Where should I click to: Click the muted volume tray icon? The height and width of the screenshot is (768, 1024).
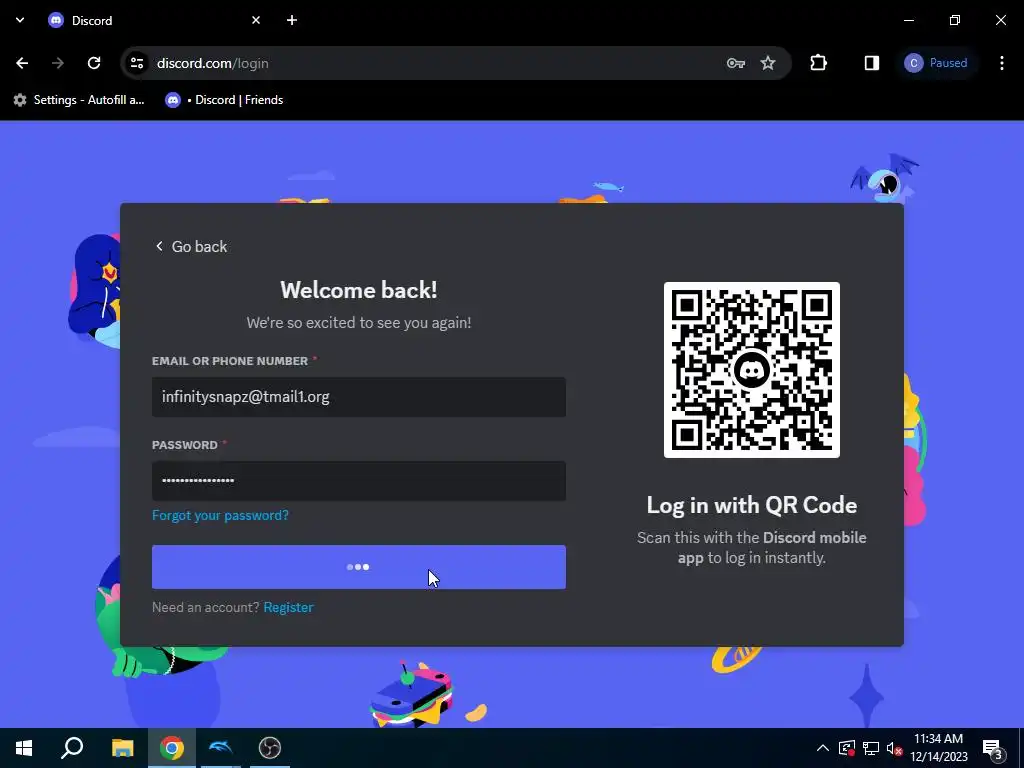(895, 748)
